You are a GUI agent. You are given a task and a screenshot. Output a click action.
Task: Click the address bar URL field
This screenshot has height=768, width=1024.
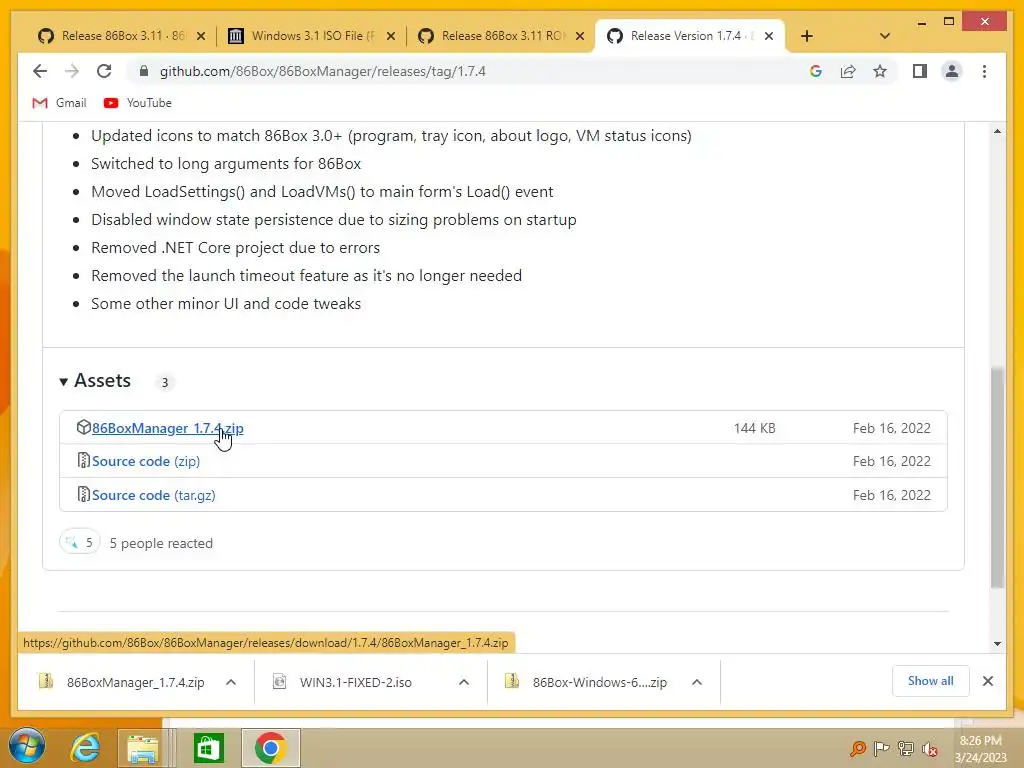pos(323,71)
